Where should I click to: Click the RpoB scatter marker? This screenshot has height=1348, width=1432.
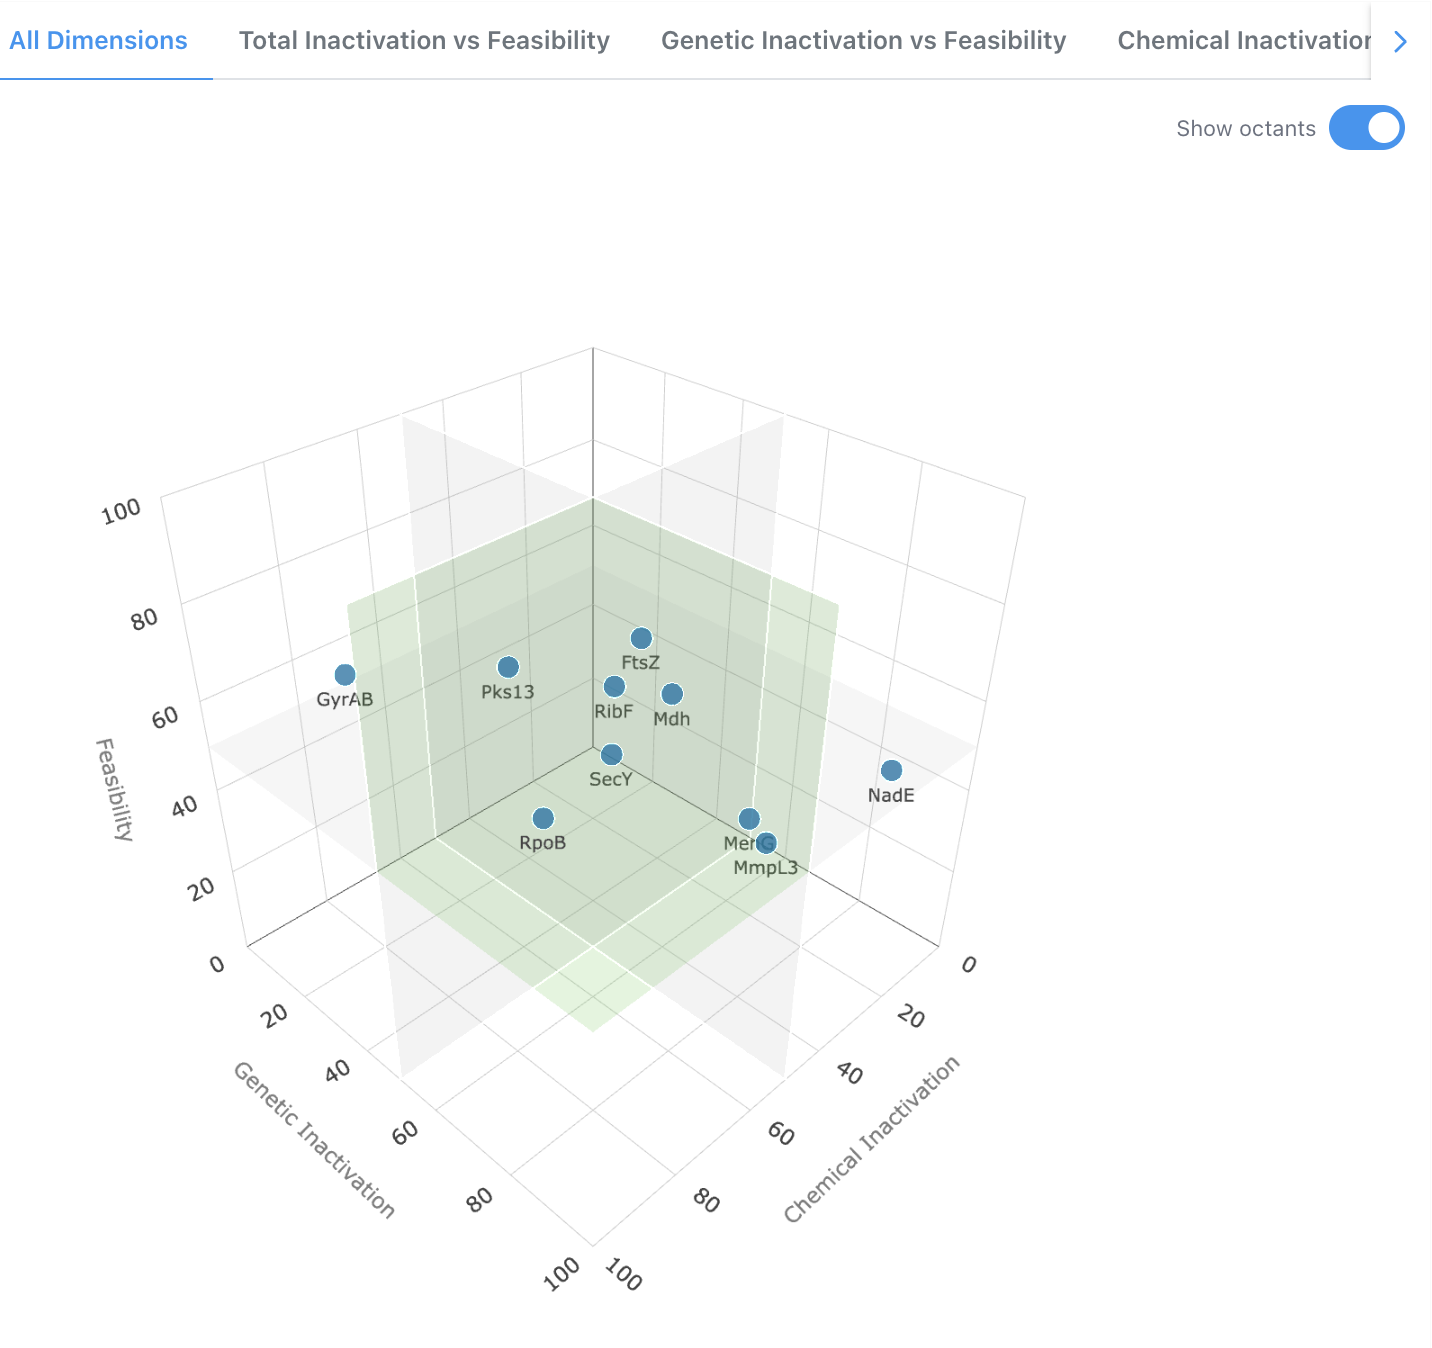click(543, 819)
